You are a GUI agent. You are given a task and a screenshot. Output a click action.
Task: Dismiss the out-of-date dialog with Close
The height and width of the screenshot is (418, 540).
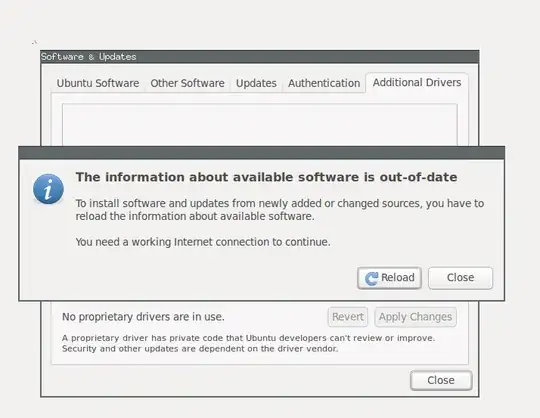click(x=460, y=278)
